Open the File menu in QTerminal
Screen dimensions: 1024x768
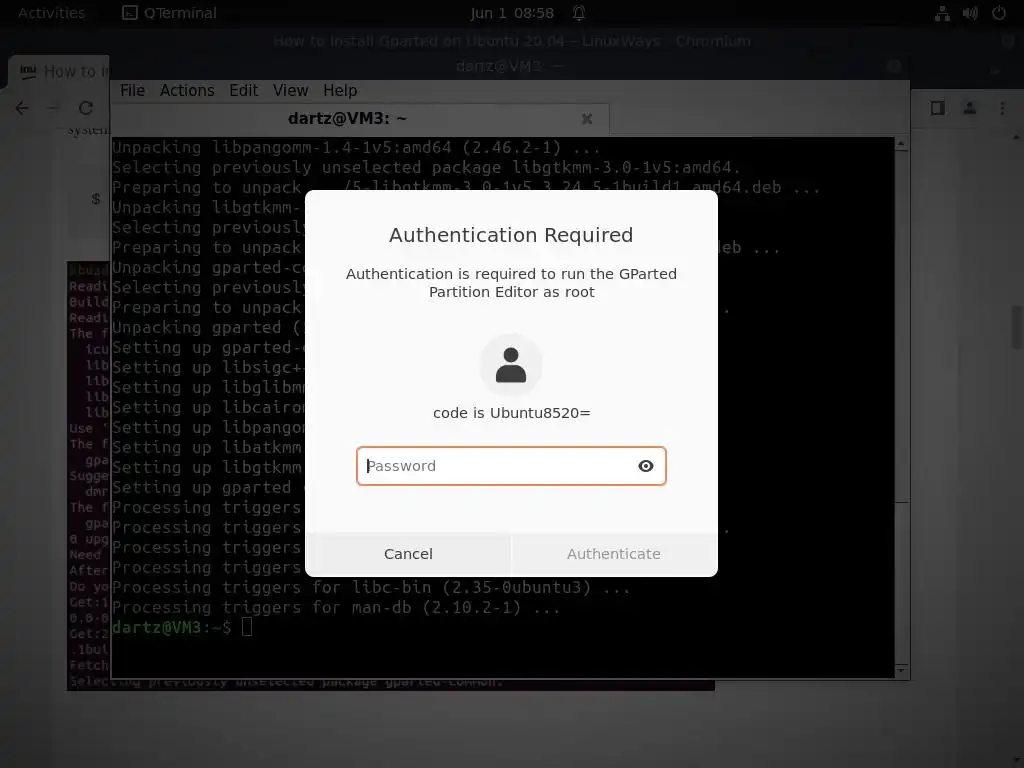[x=132, y=90]
